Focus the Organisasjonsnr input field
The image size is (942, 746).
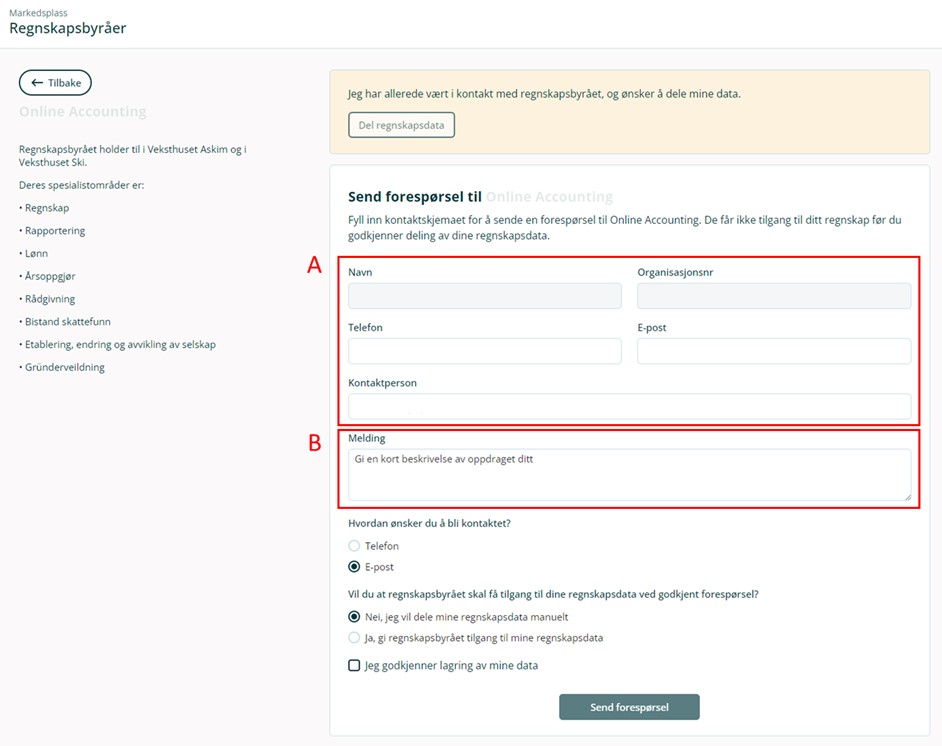click(x=773, y=295)
